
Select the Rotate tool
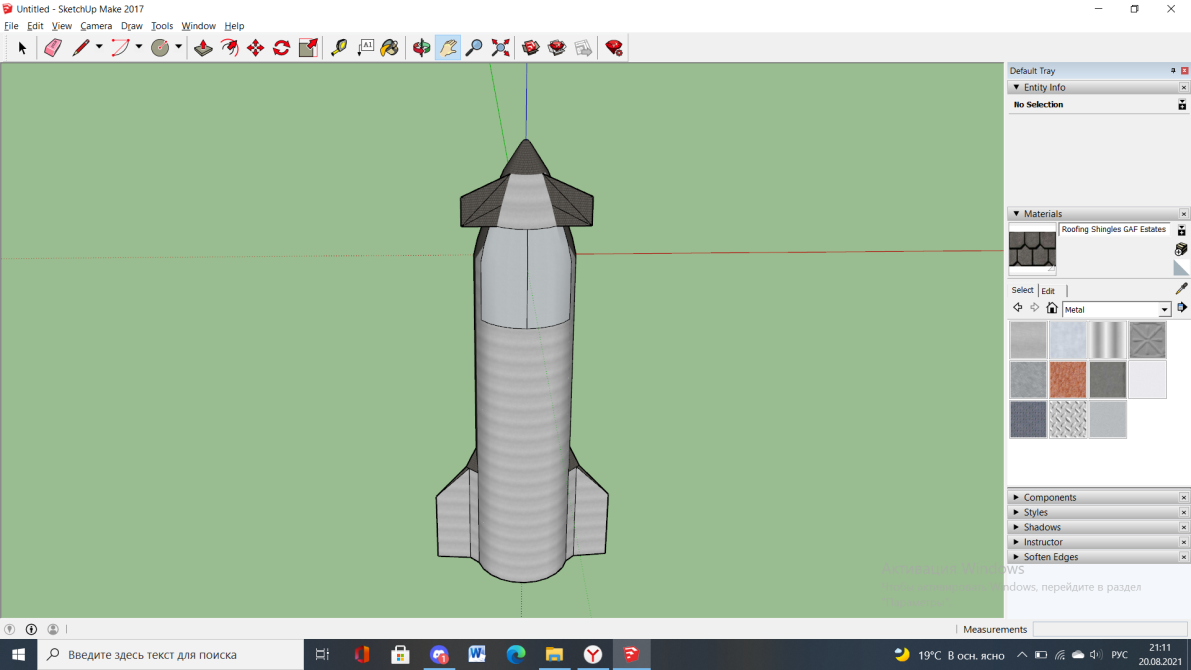click(282, 48)
